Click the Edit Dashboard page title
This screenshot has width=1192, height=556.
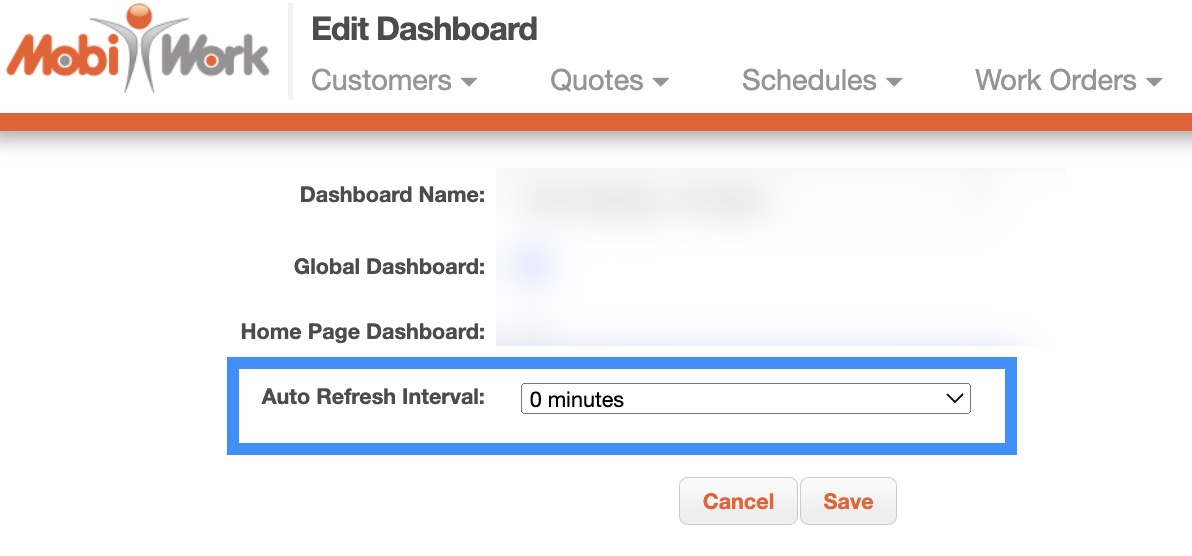[424, 29]
